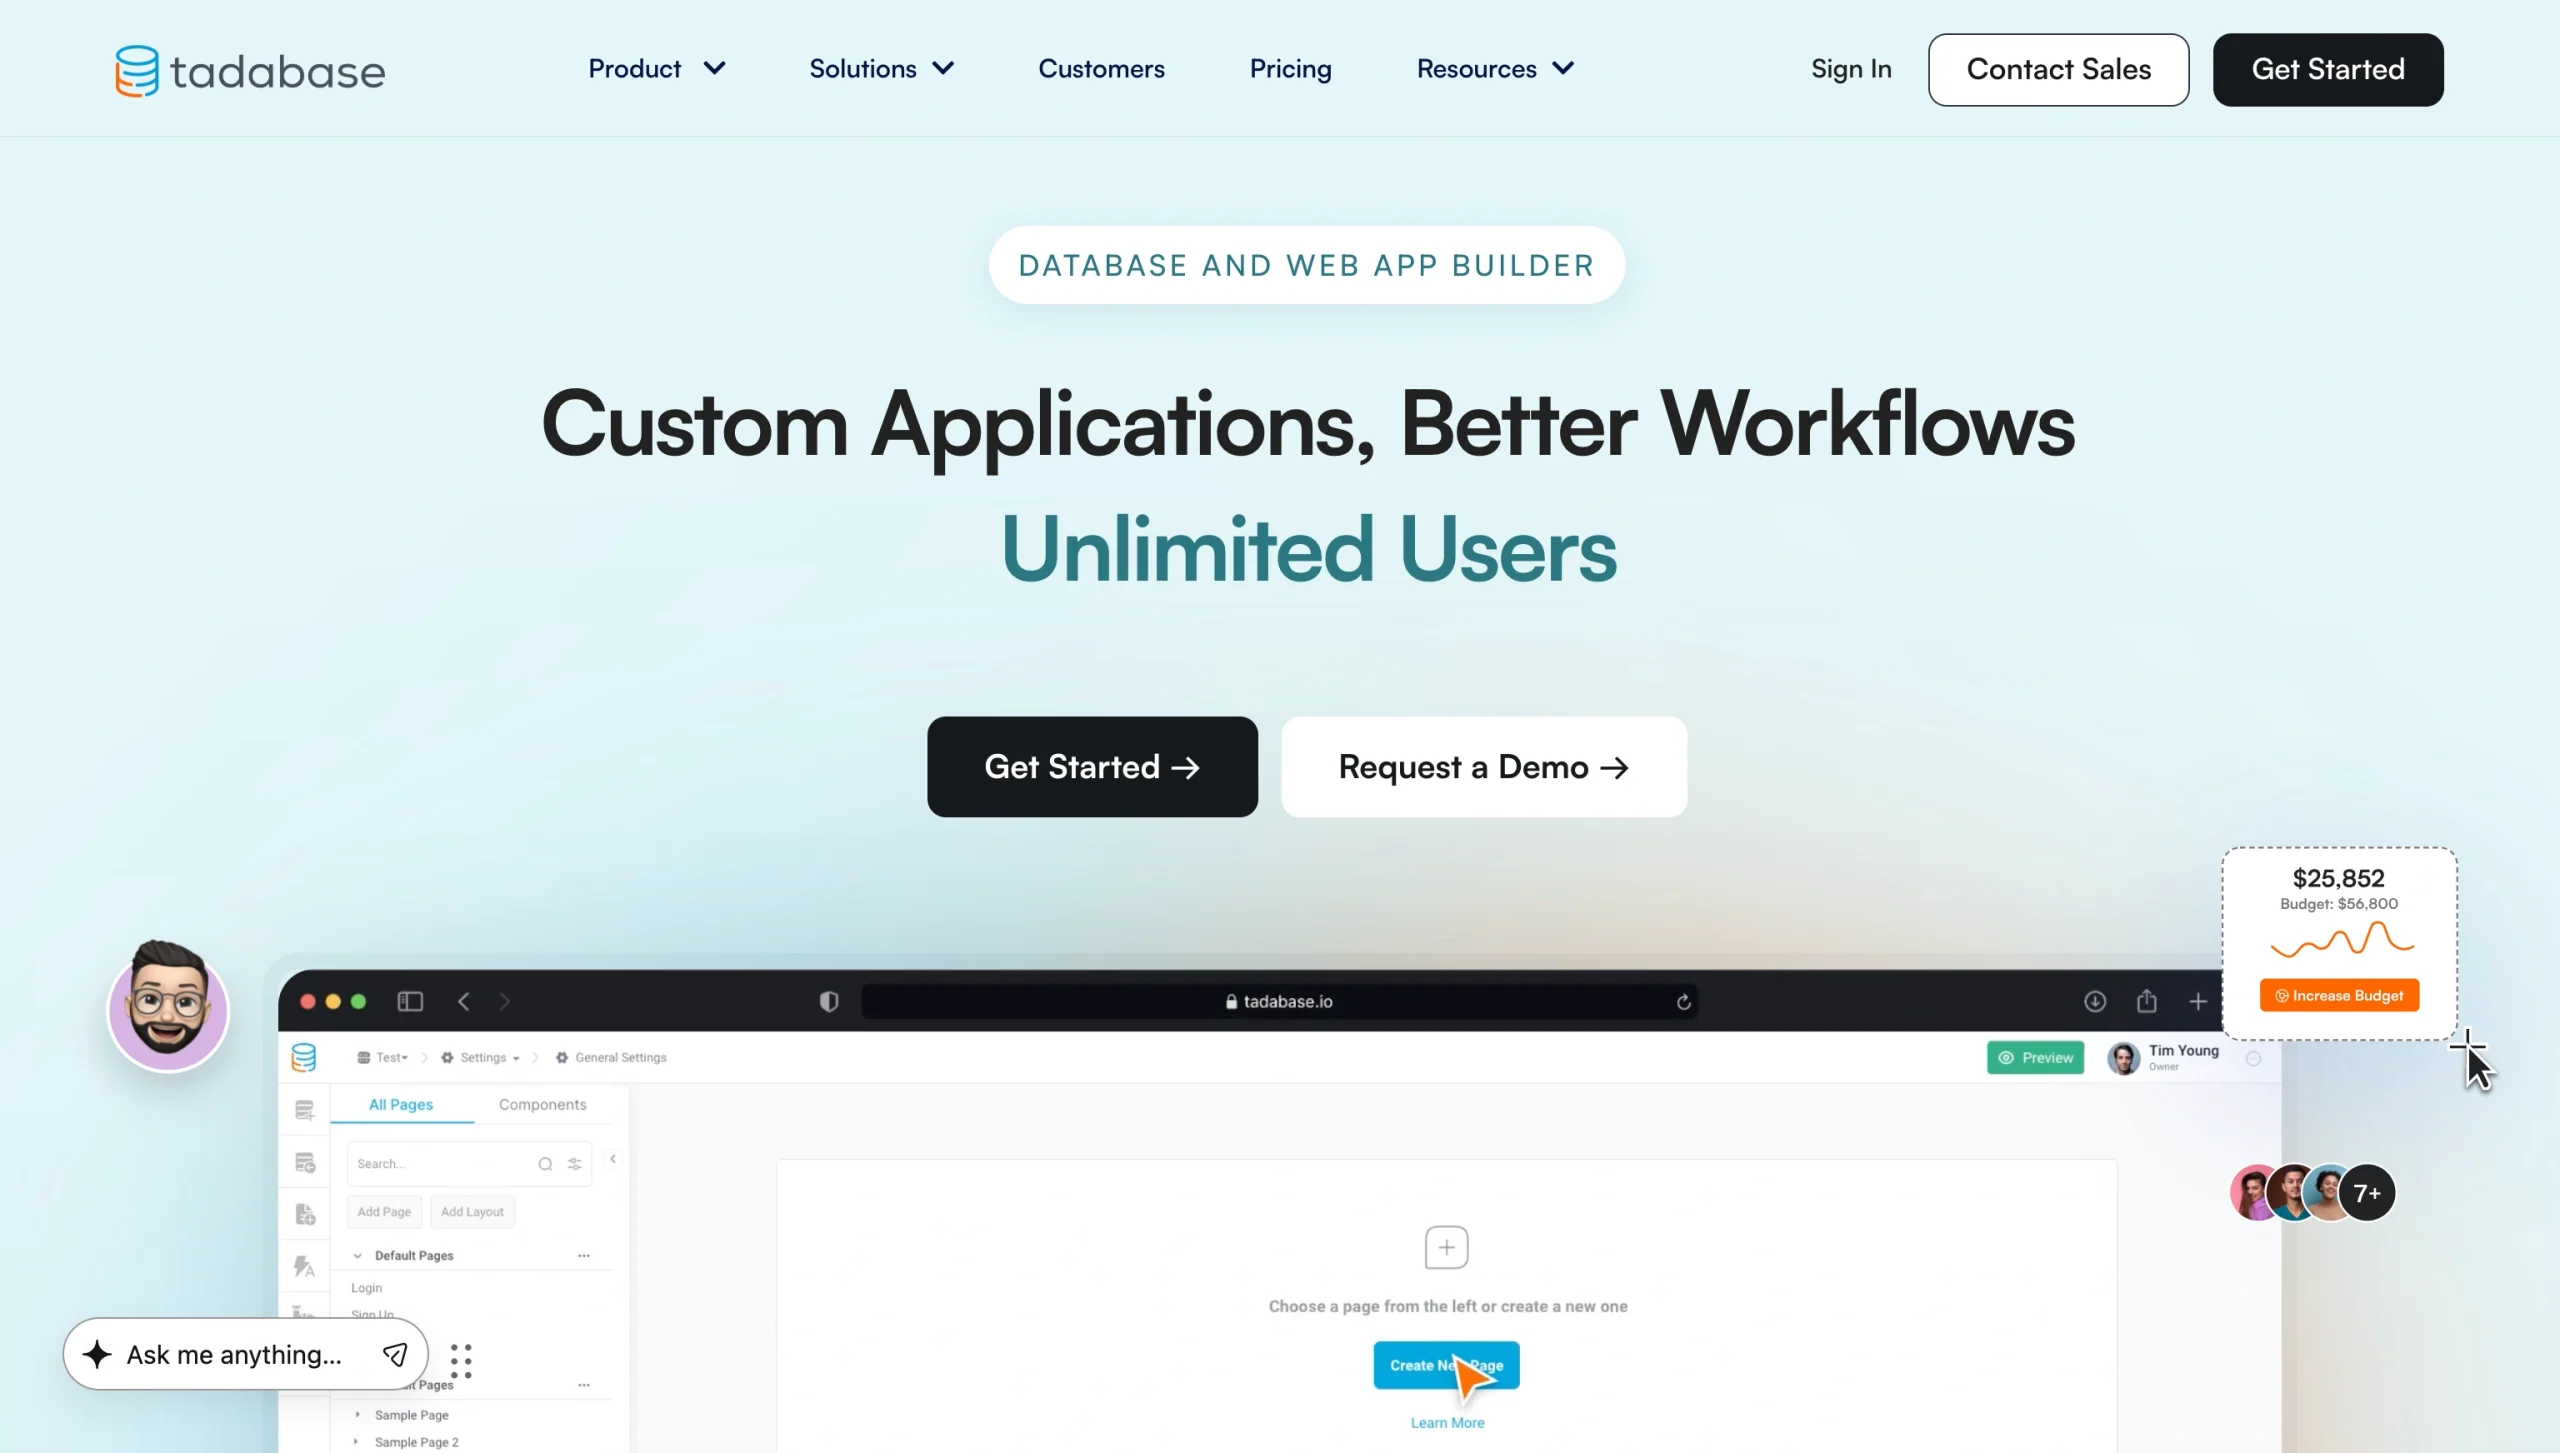Click the plus box icon in empty page area
2560x1453 pixels.
1446,1247
